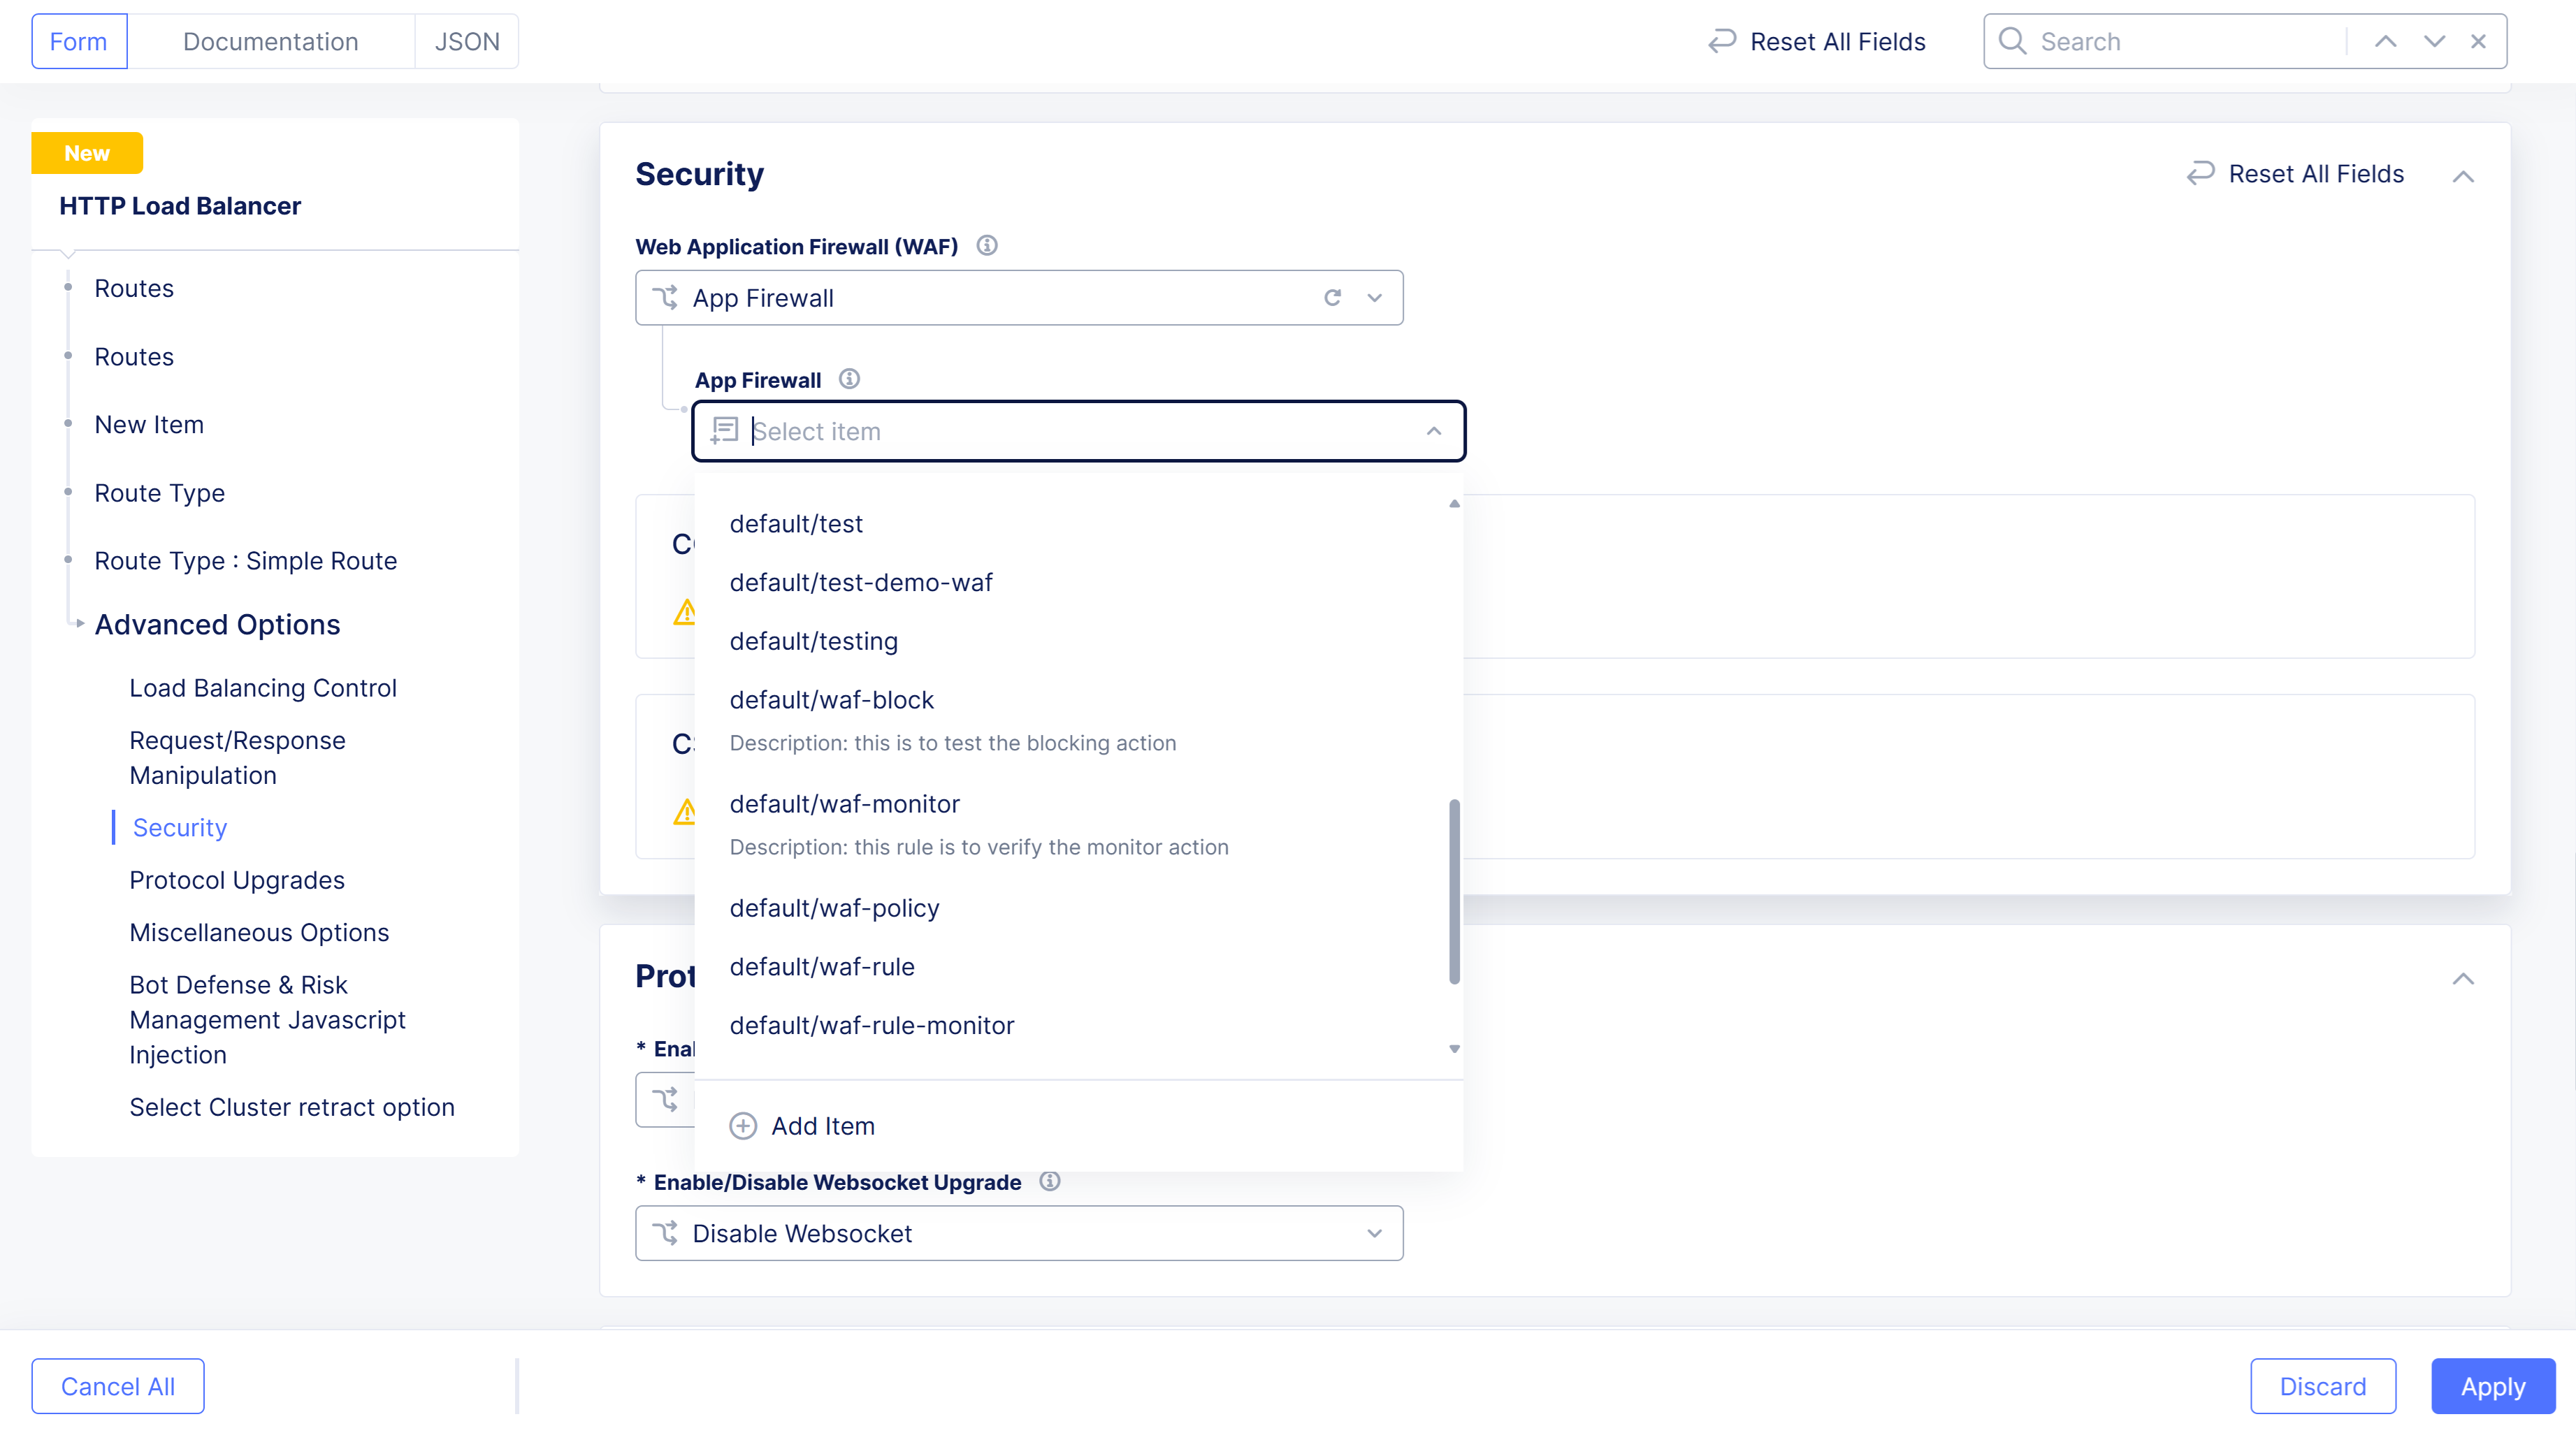
Task: Click the App Firewall info icon
Action: tap(849, 379)
